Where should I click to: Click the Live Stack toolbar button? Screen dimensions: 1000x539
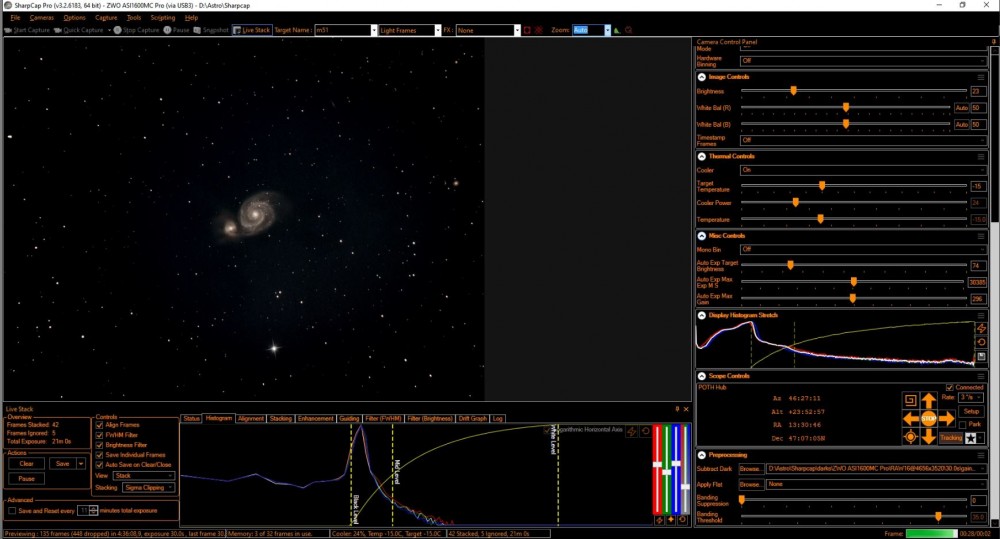[252, 30]
